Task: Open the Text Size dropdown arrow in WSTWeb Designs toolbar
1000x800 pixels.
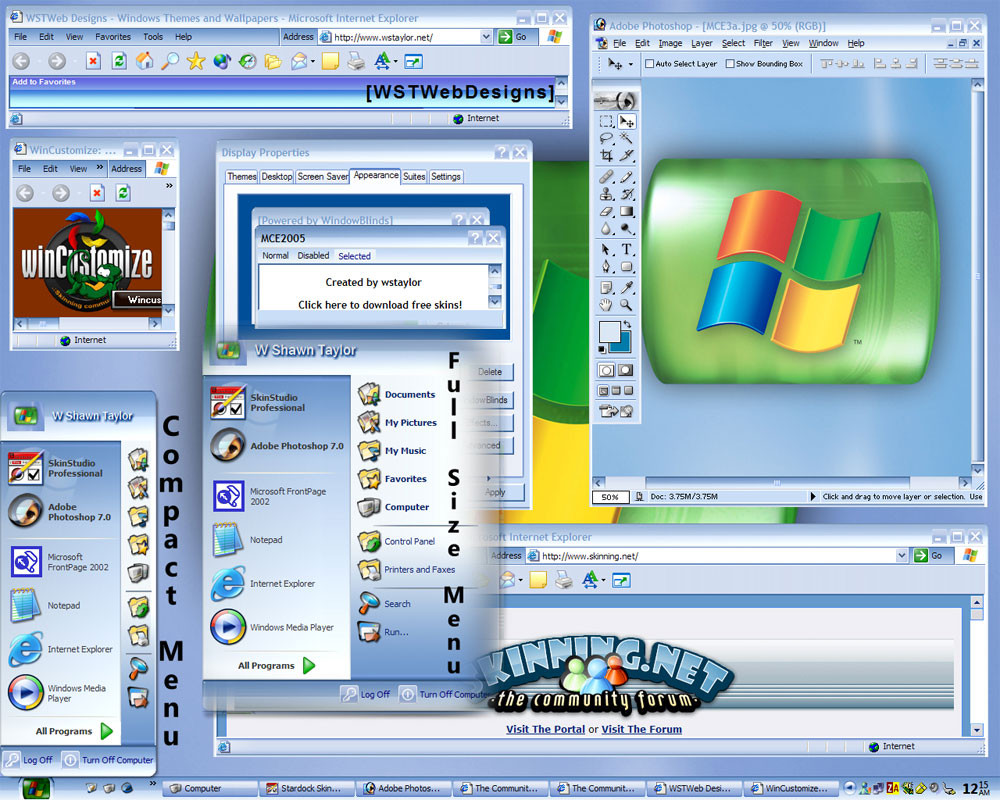Action: [396, 62]
